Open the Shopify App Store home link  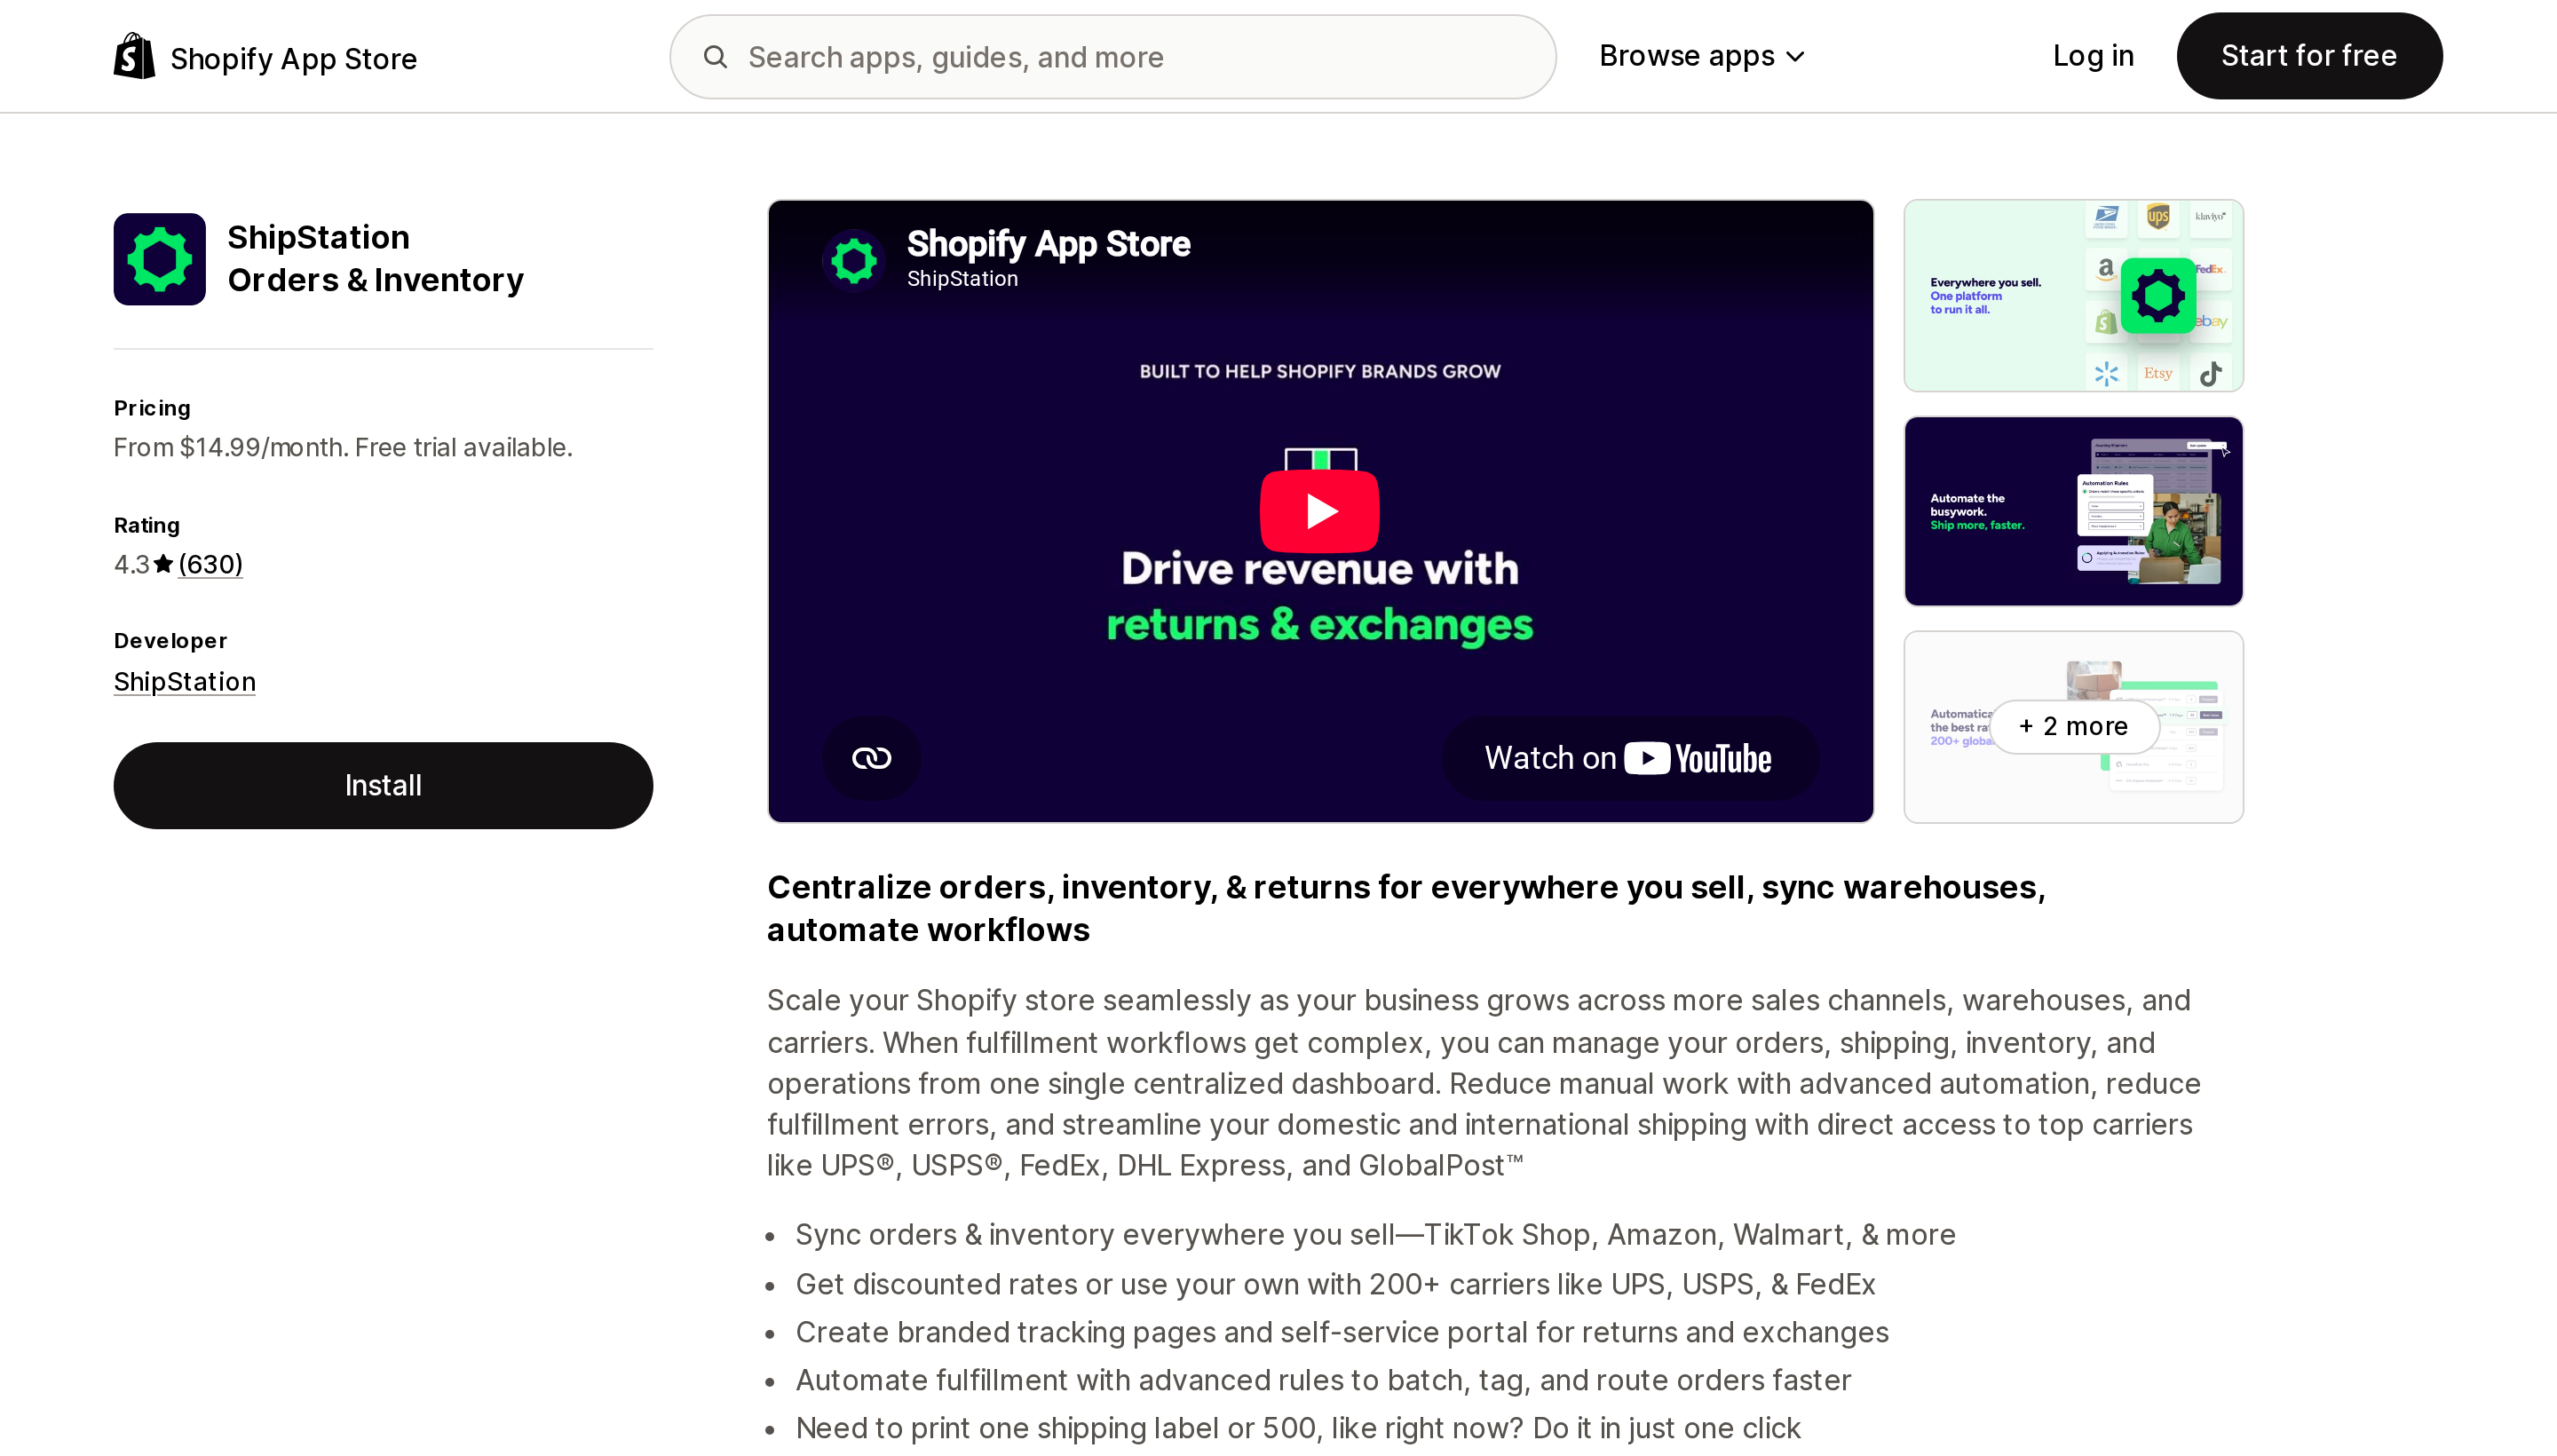pos(265,57)
